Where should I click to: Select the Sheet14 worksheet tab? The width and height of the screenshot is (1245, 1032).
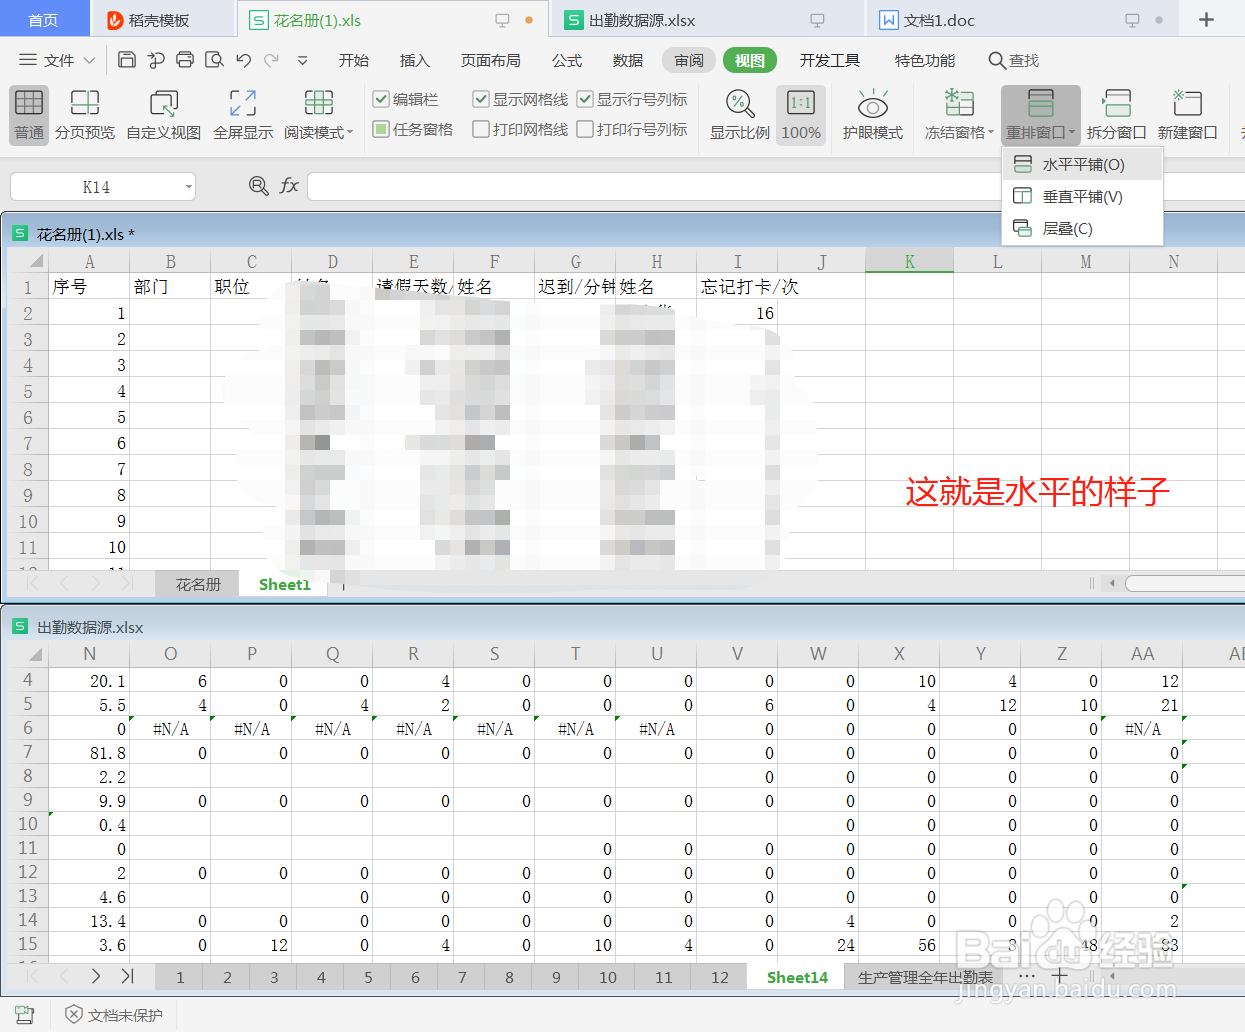(795, 976)
